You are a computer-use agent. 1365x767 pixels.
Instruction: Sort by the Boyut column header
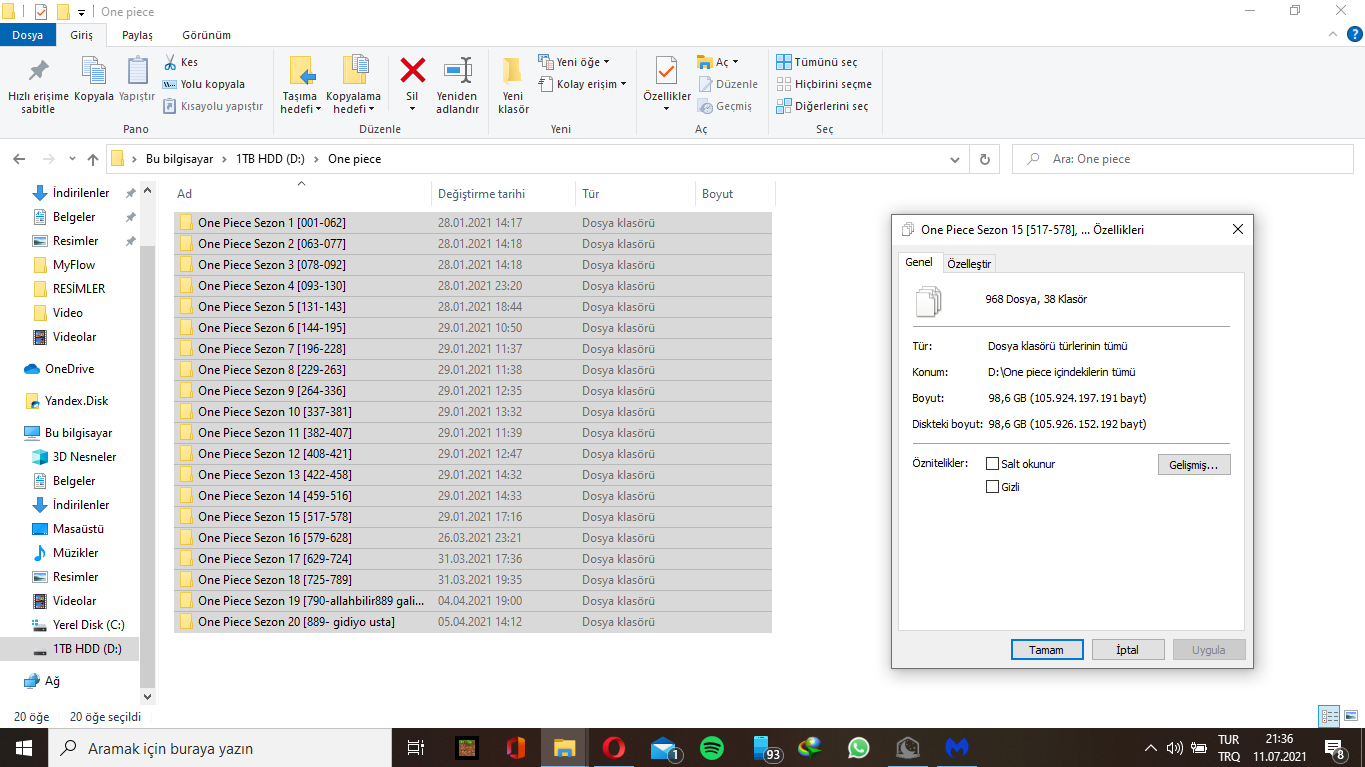(x=734, y=194)
